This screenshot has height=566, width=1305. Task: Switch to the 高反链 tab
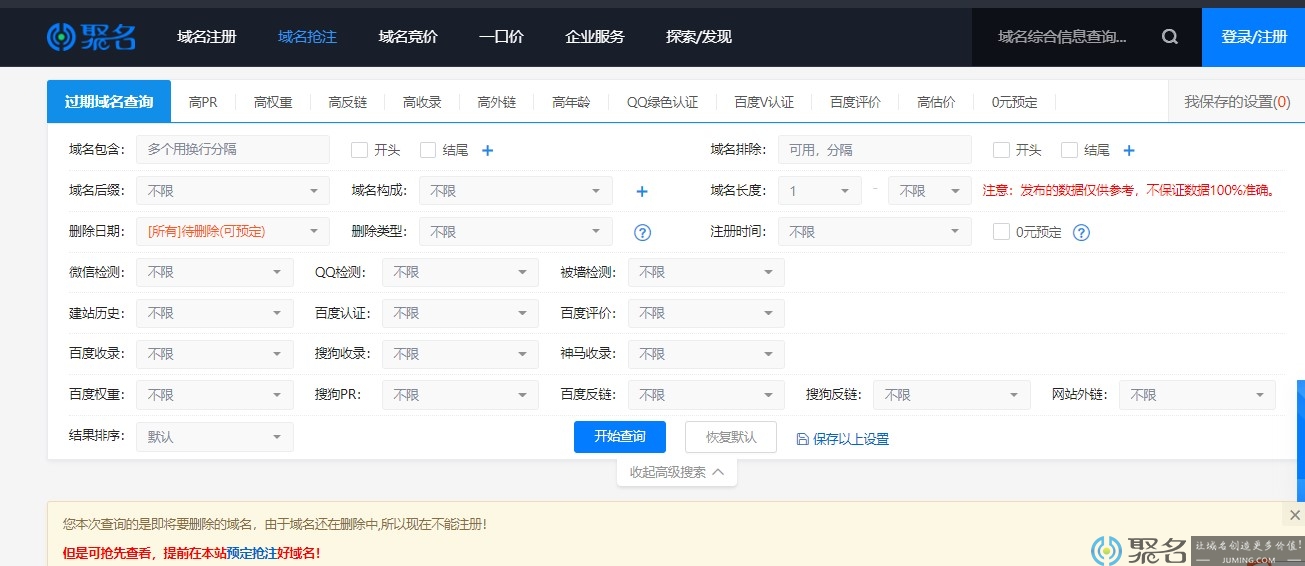tap(347, 102)
